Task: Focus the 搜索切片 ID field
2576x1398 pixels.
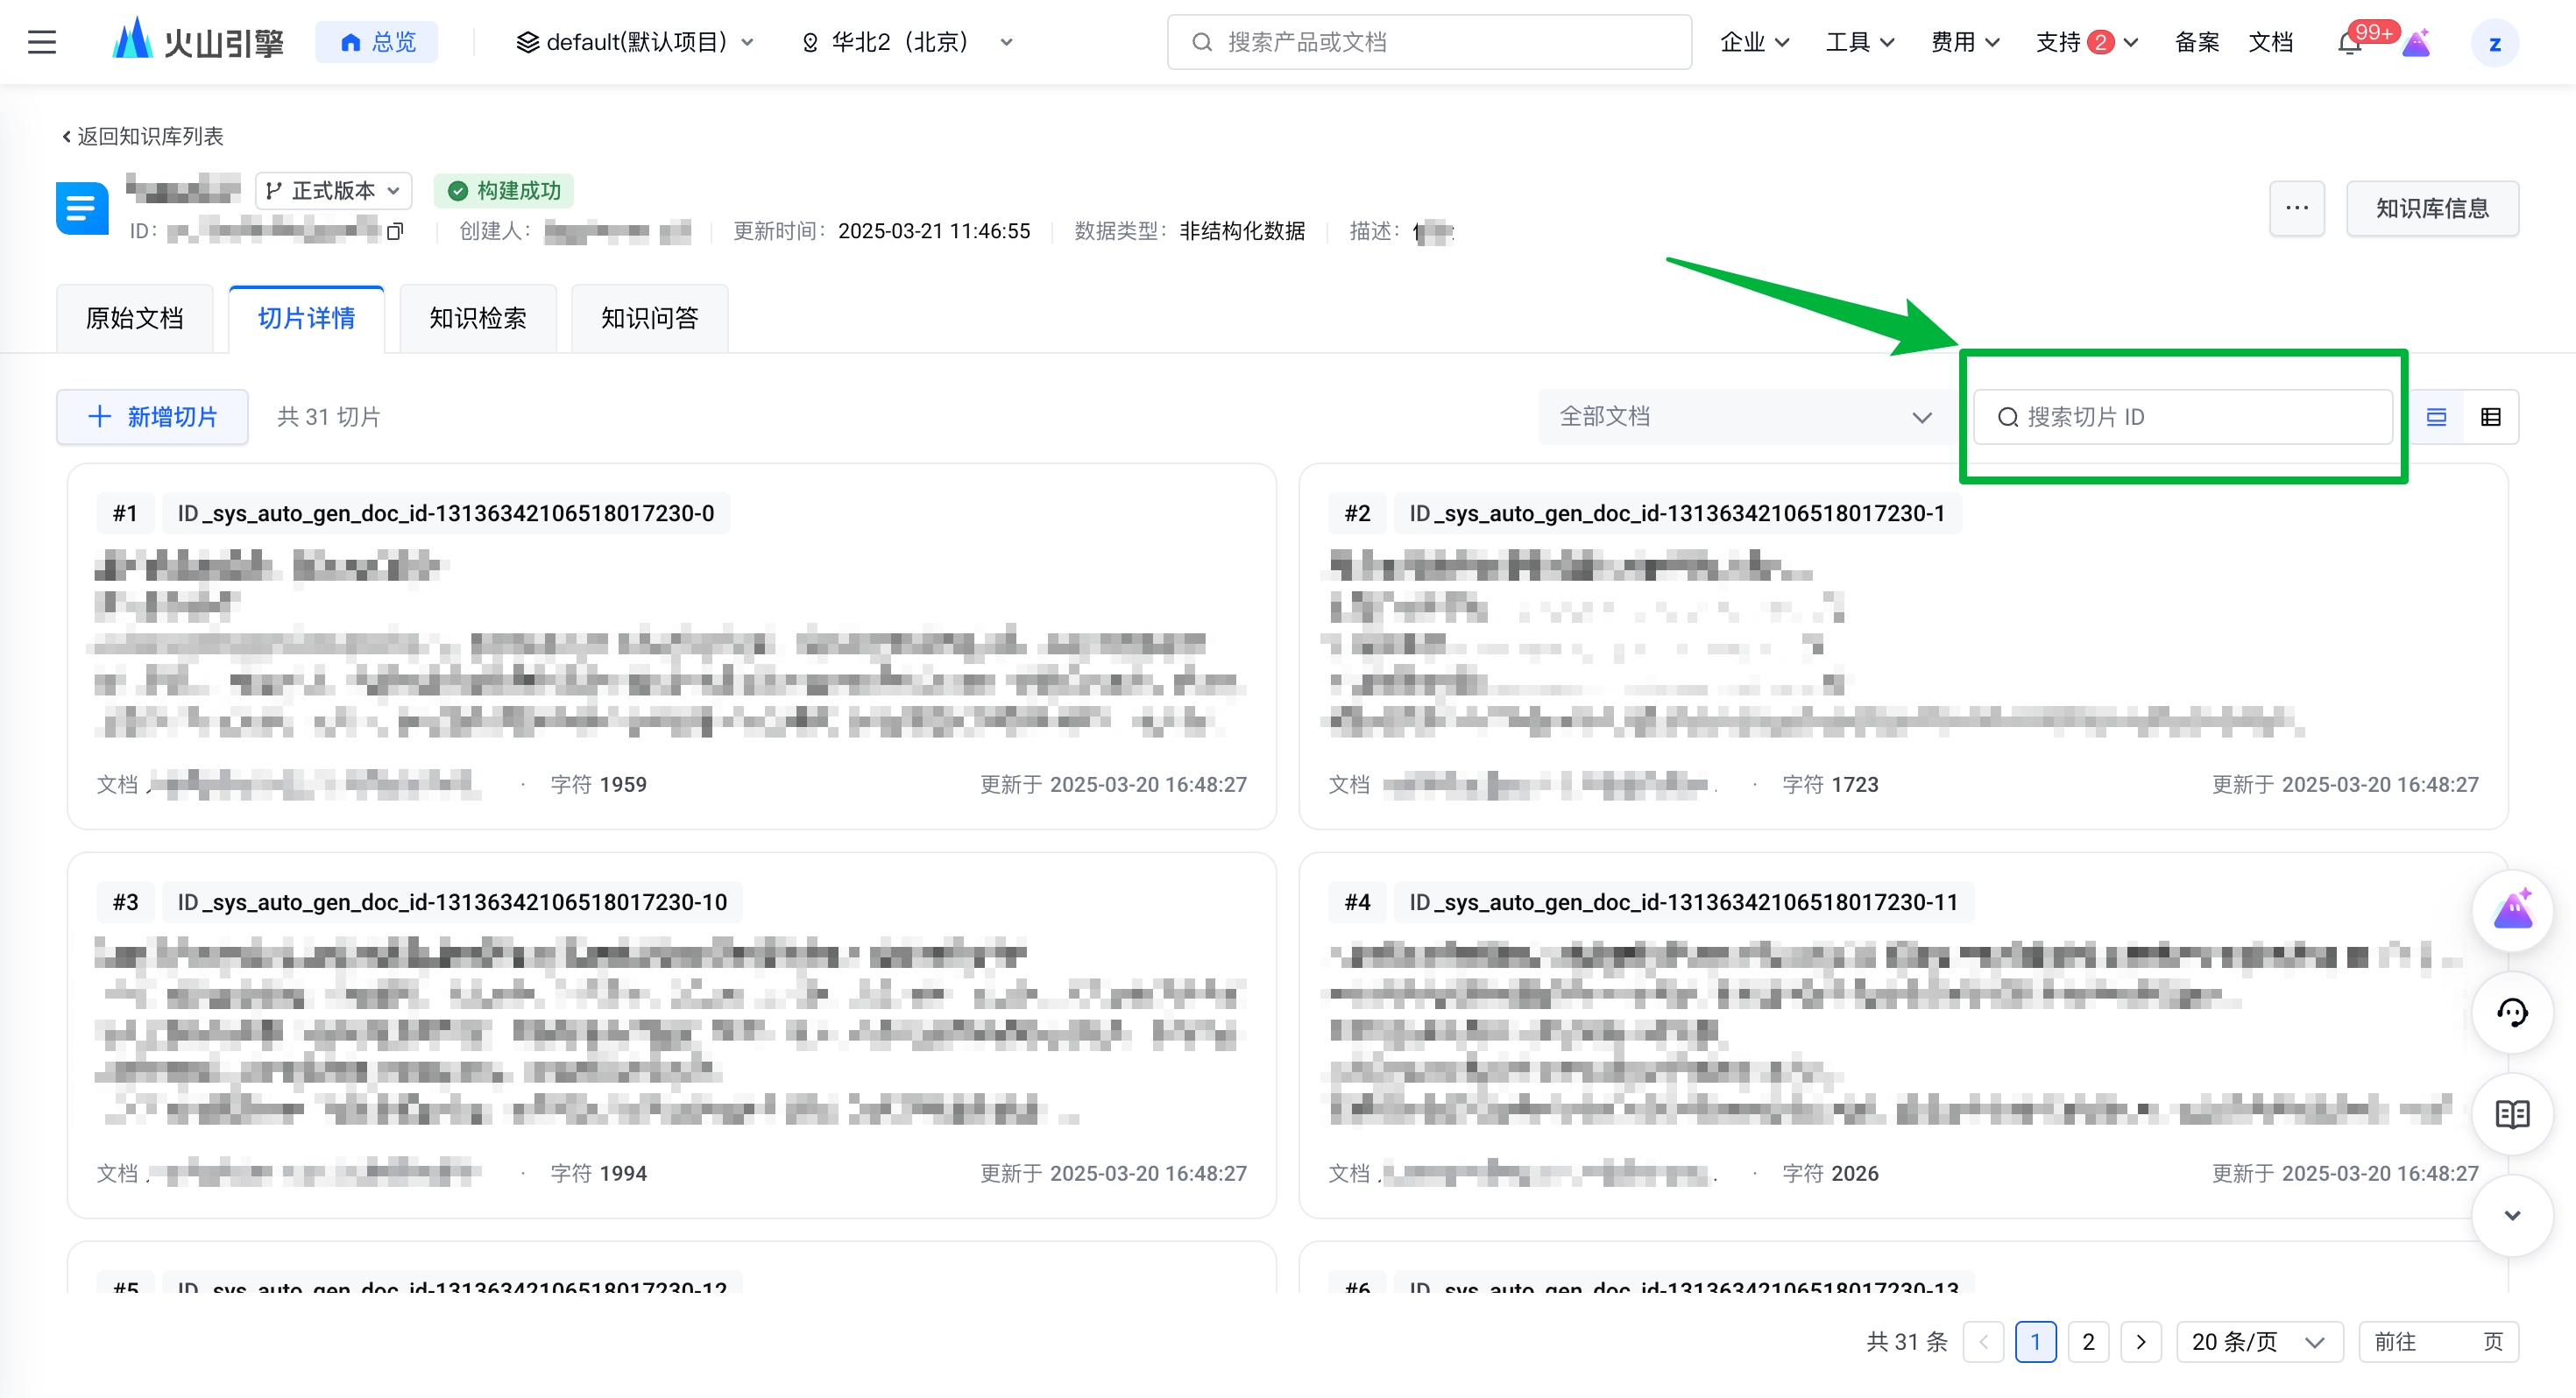Action: tap(2183, 417)
